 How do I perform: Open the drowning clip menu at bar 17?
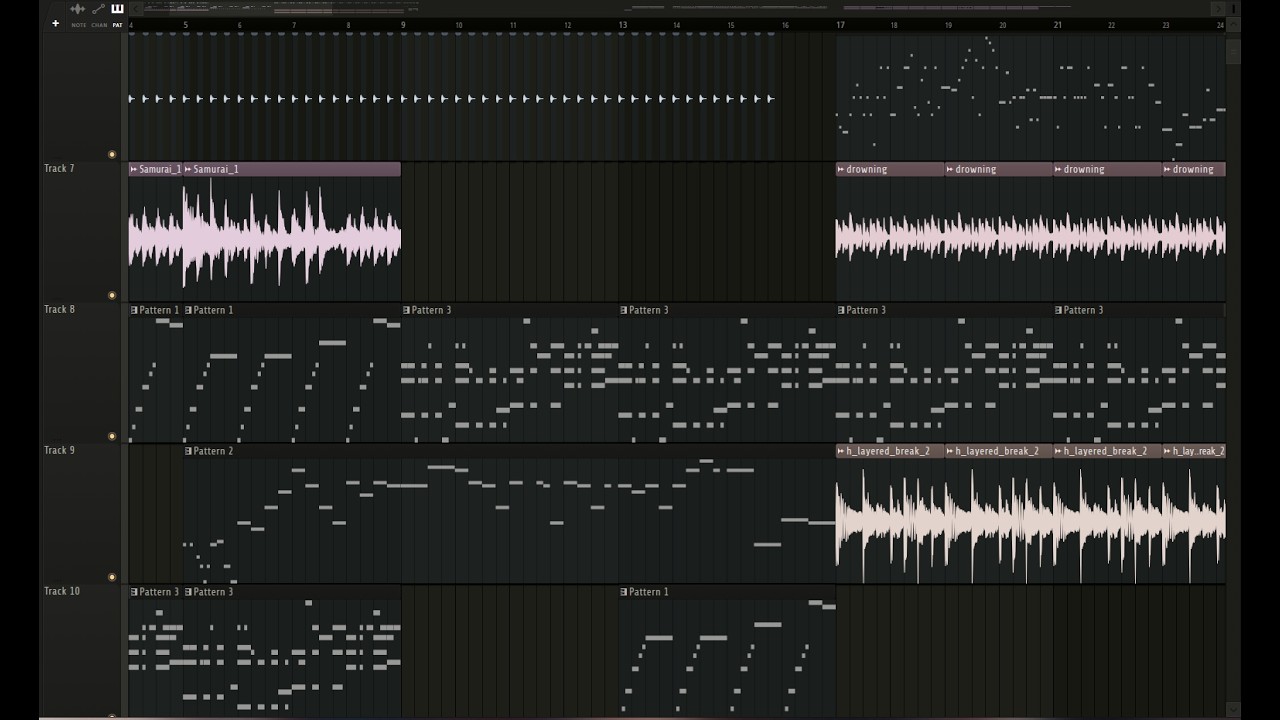tap(841, 169)
